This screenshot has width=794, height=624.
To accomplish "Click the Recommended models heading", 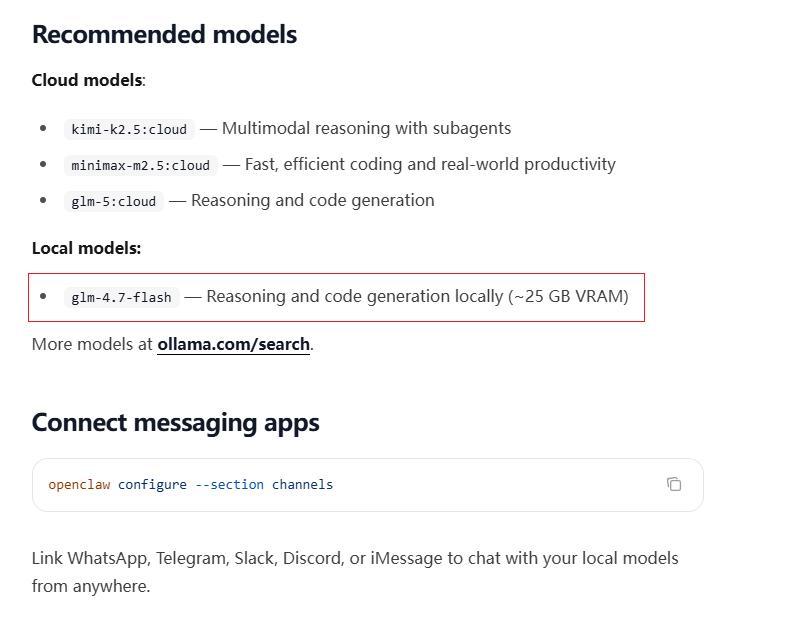I will [164, 34].
